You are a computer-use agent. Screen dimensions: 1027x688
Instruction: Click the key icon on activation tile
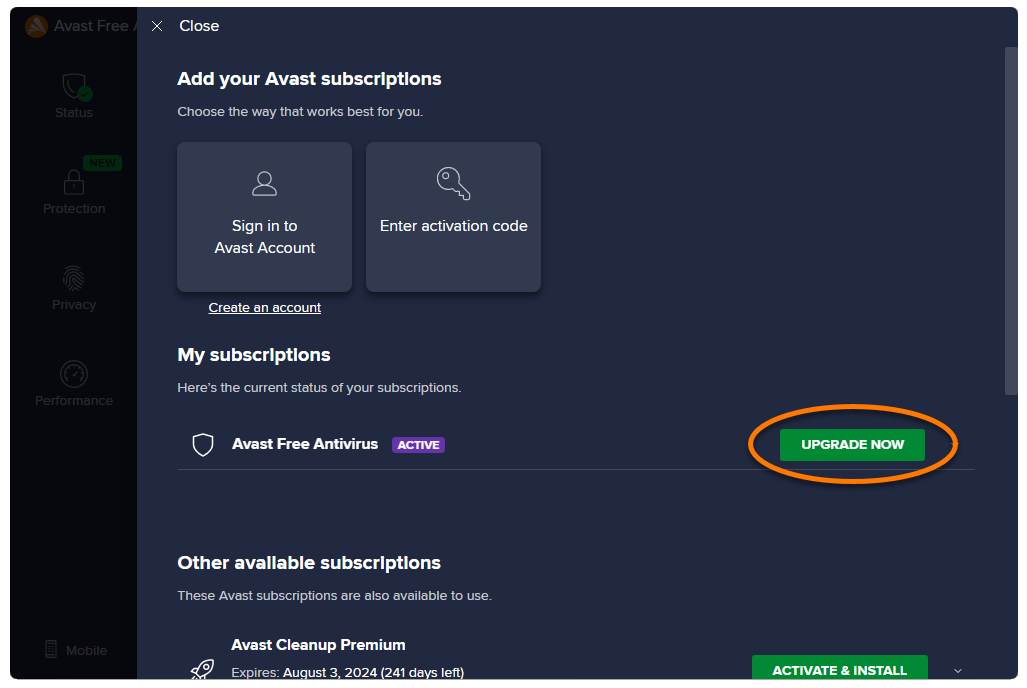point(453,183)
